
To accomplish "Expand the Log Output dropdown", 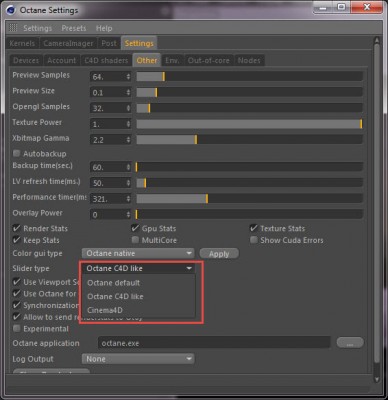I will [138, 359].
